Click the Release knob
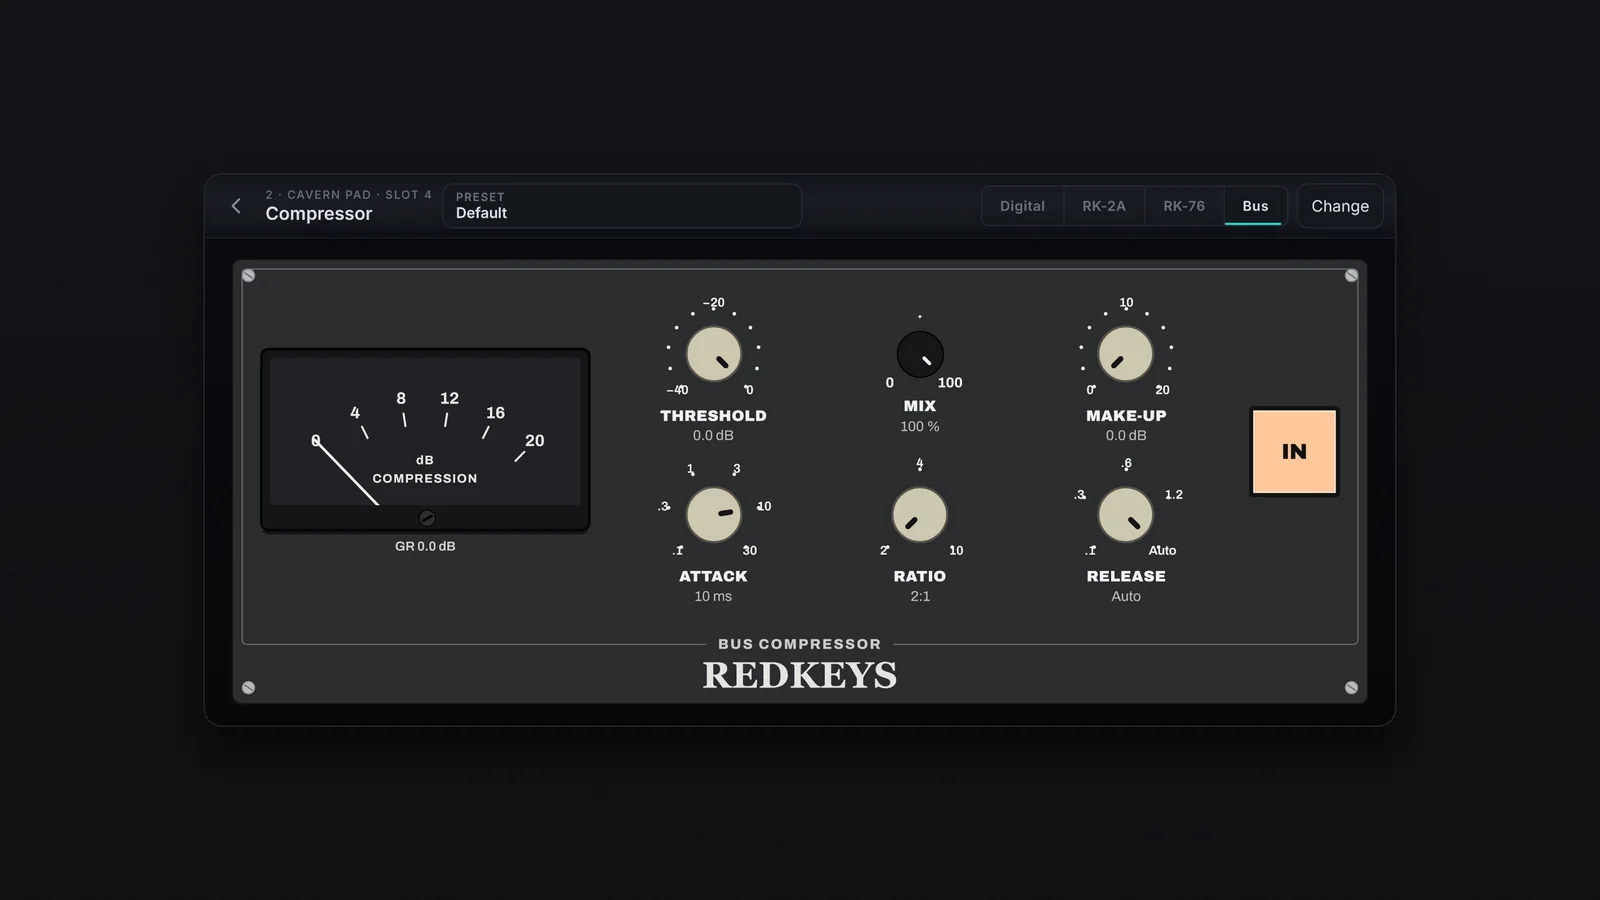The width and height of the screenshot is (1600, 900). [1126, 514]
